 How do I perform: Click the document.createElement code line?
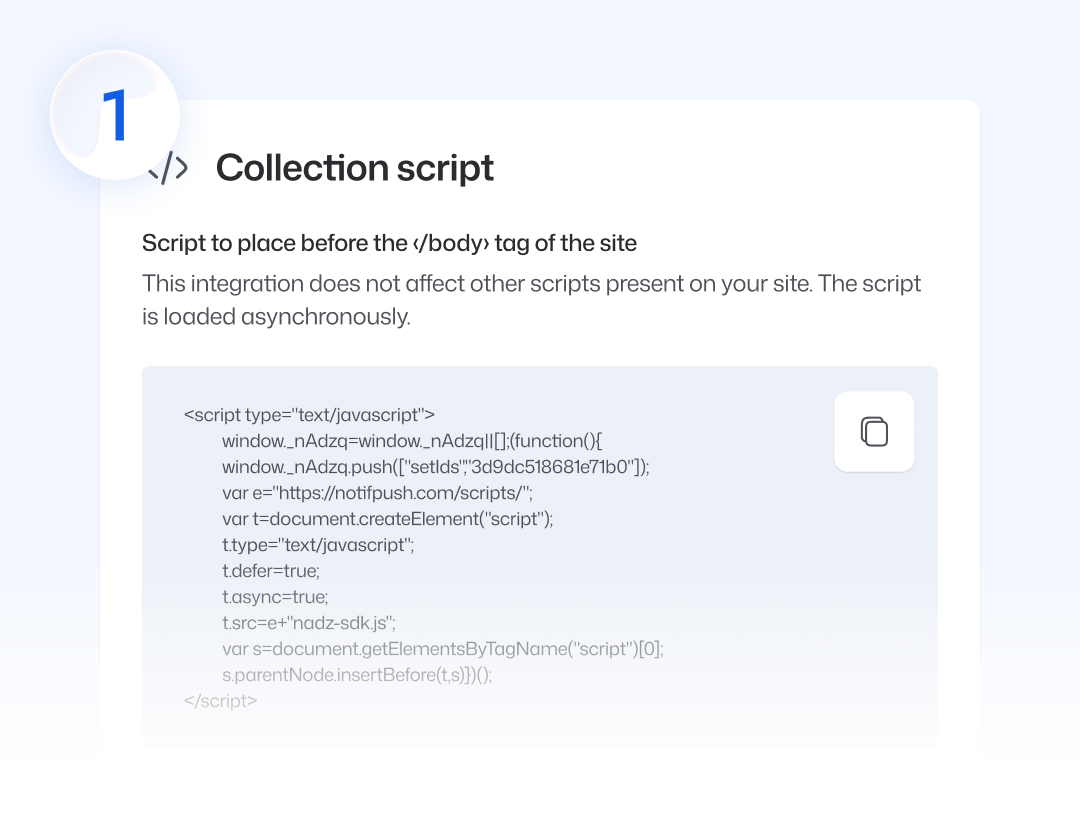click(x=388, y=519)
